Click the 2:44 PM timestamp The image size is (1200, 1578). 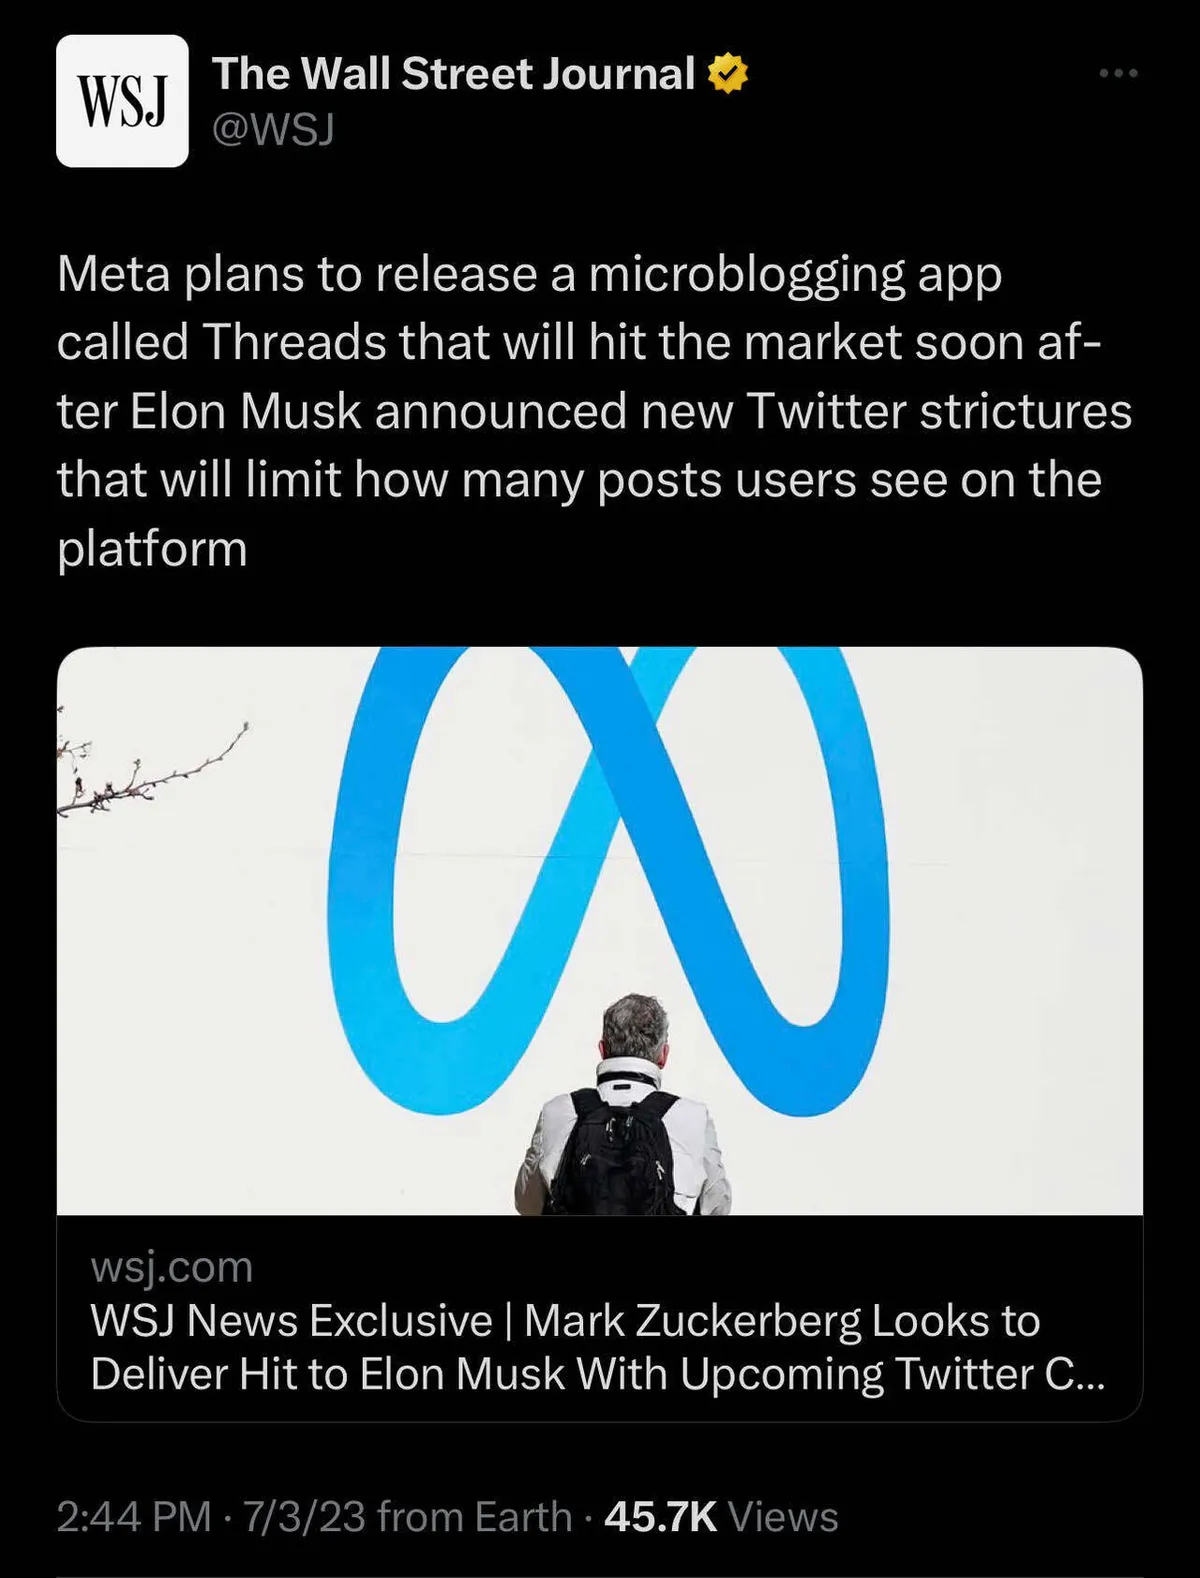[x=133, y=1517]
